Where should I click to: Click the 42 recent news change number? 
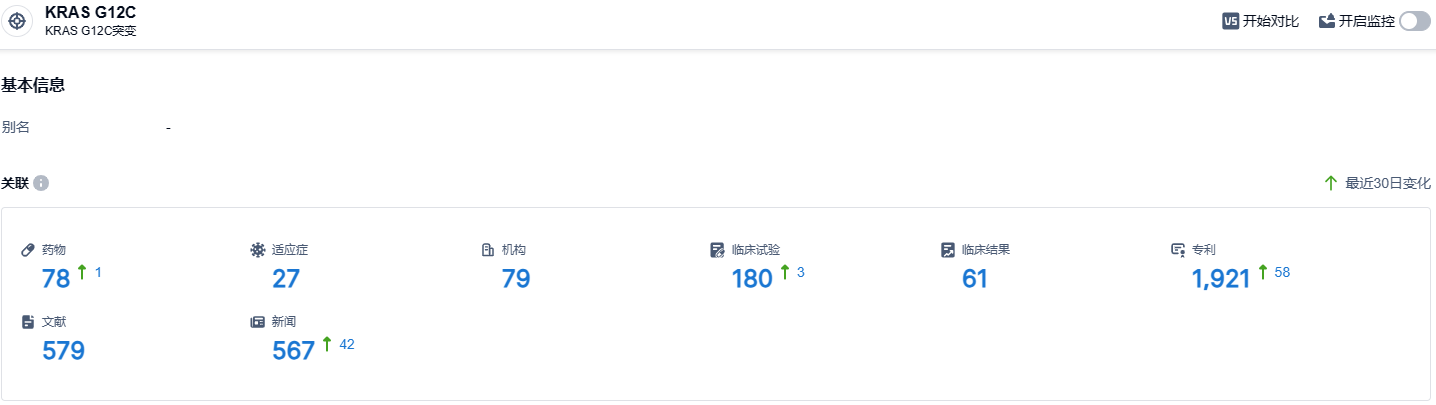pyautogui.click(x=347, y=345)
